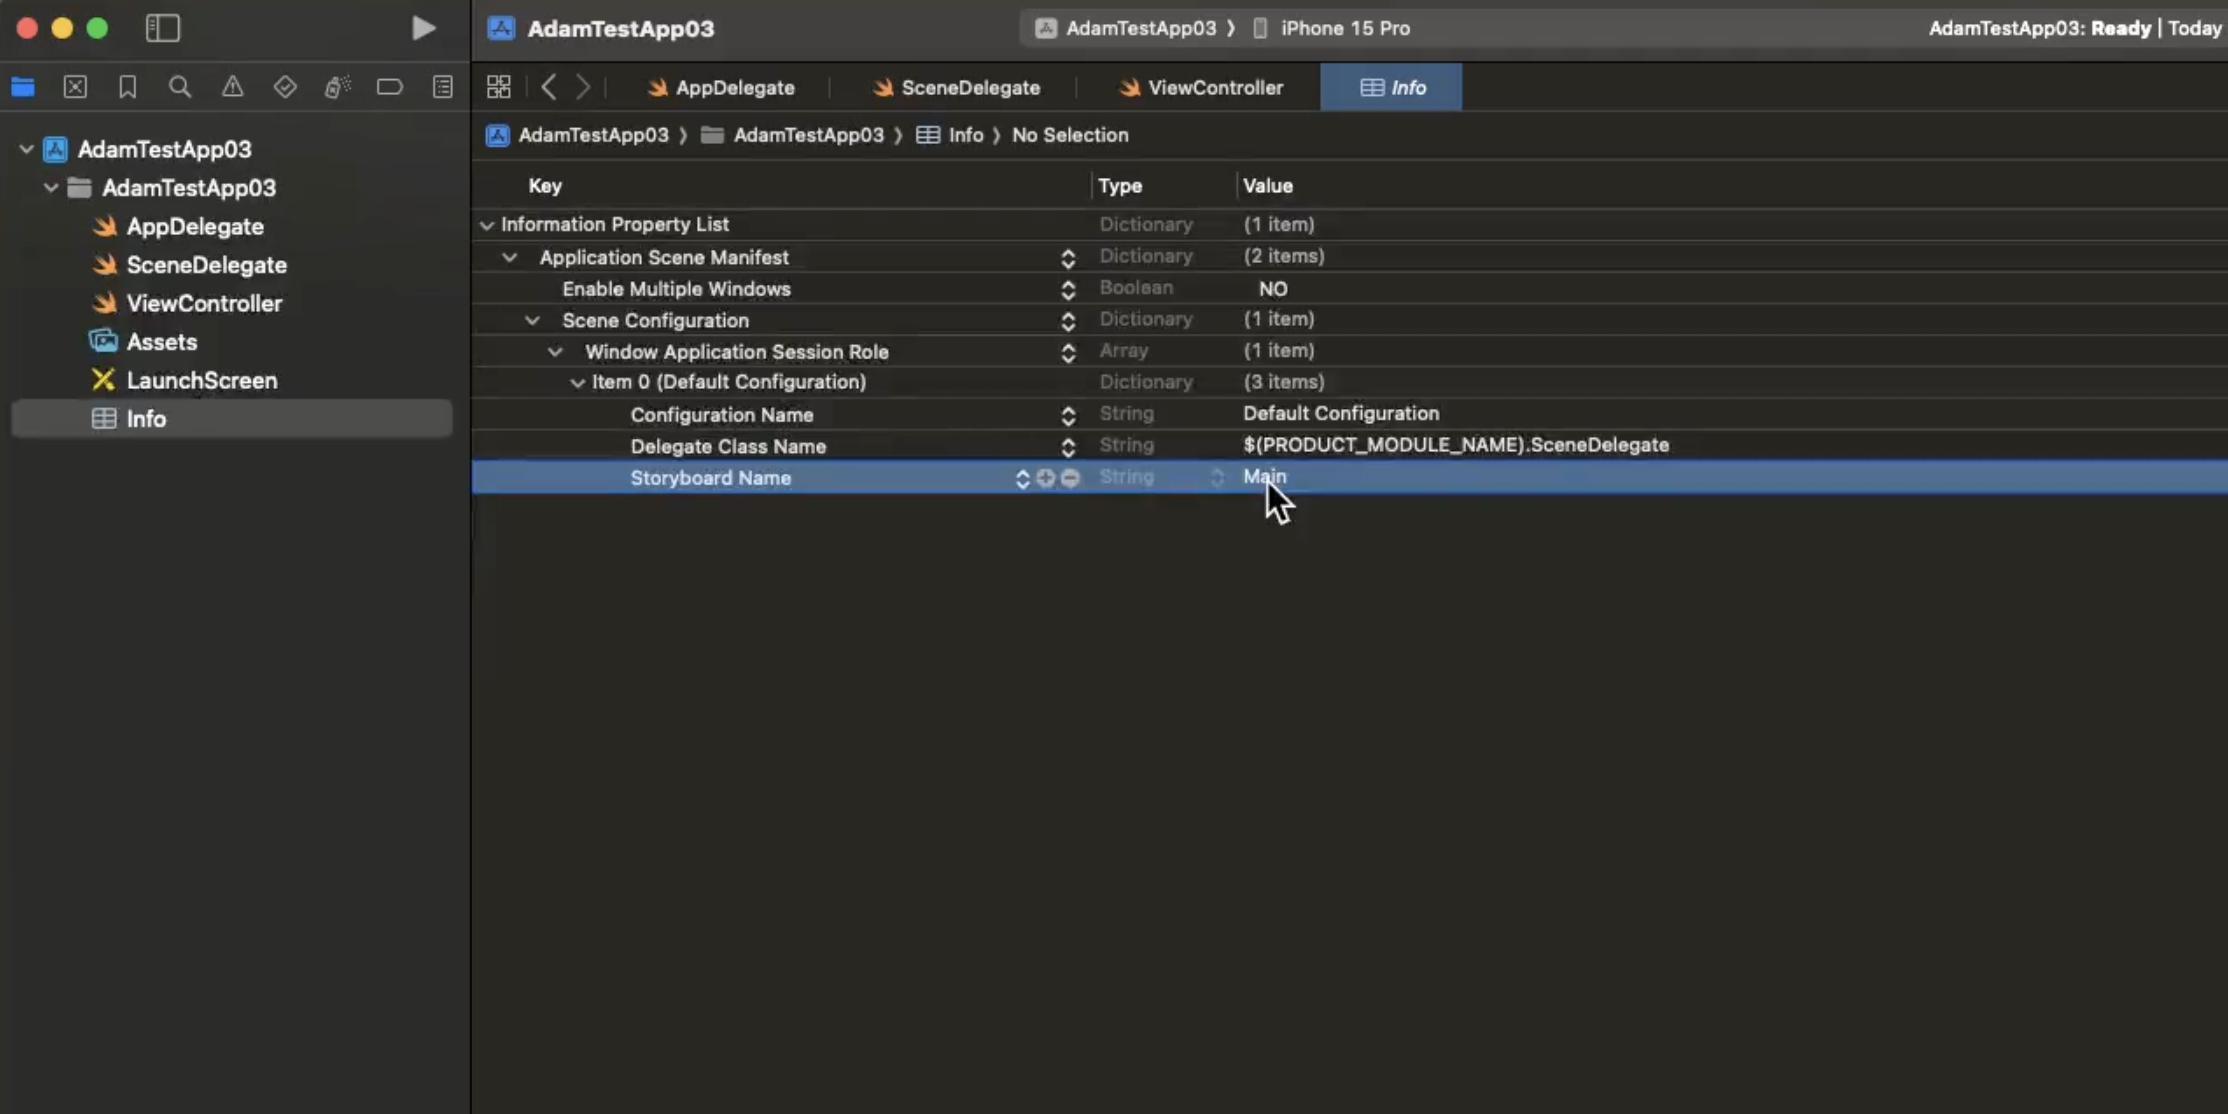Open key stepper for Window Application Session Role

pyautogui.click(x=1068, y=353)
